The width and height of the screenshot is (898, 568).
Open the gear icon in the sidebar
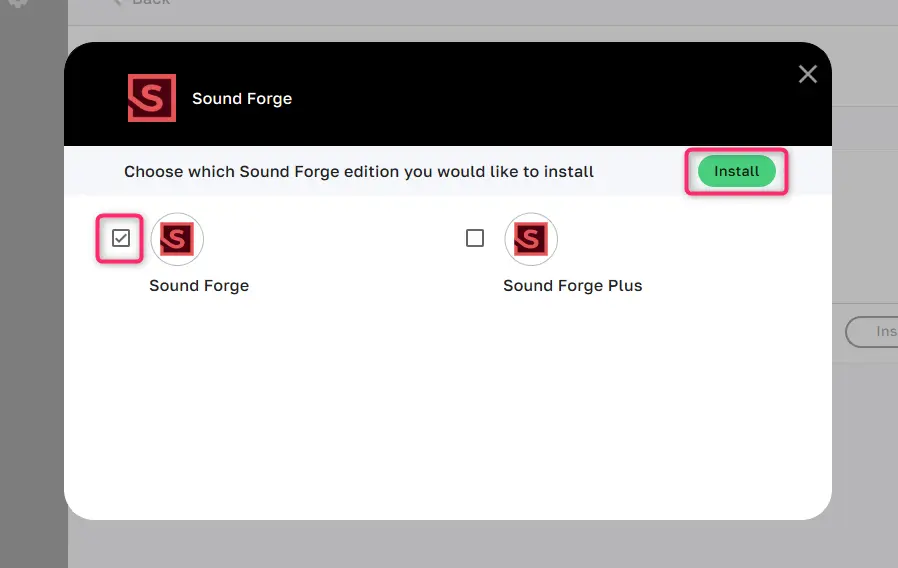click(18, 3)
